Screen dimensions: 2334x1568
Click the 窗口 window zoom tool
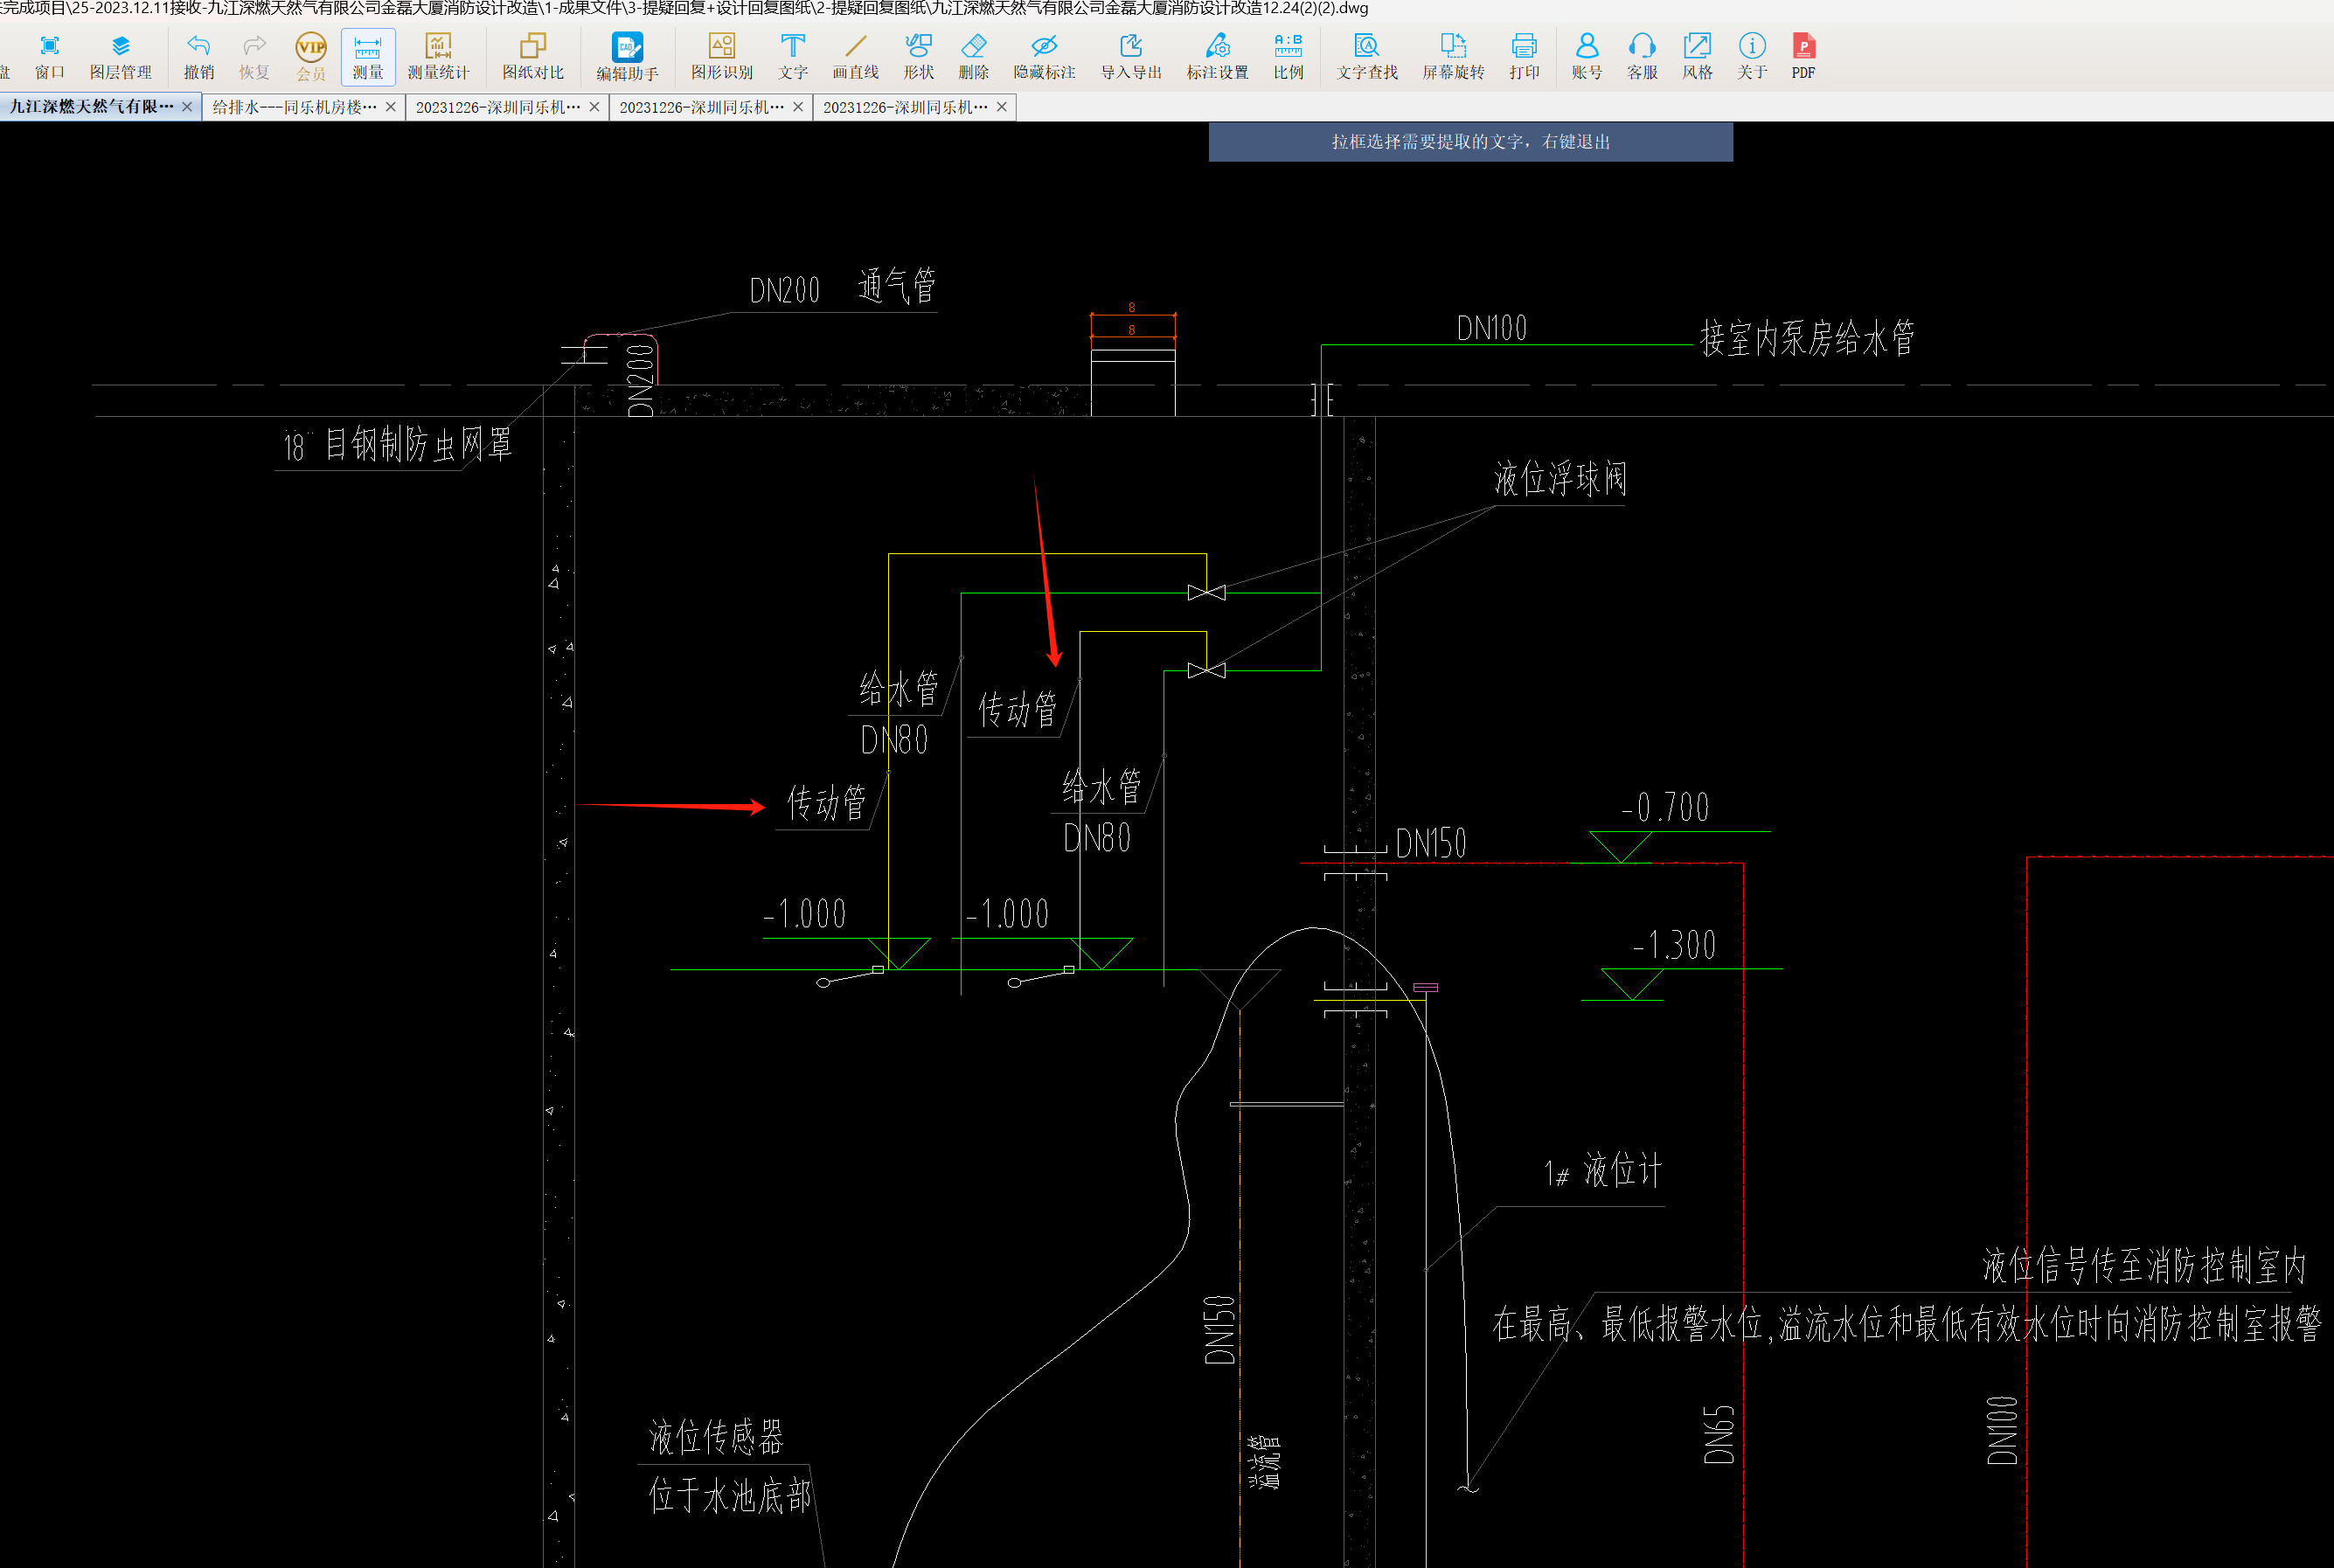(x=49, y=57)
